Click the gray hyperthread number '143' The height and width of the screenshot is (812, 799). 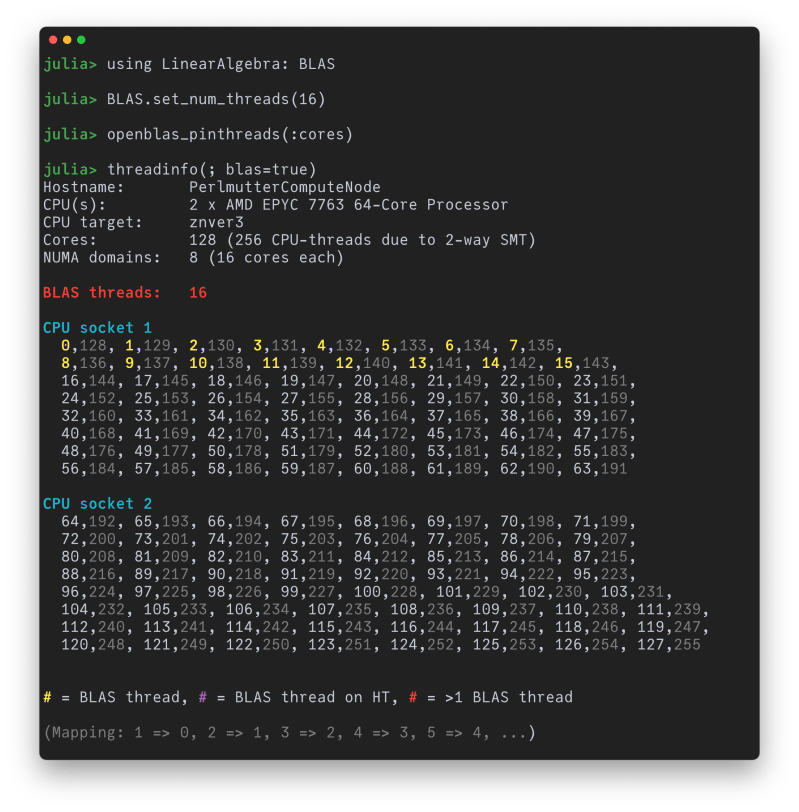(595, 363)
